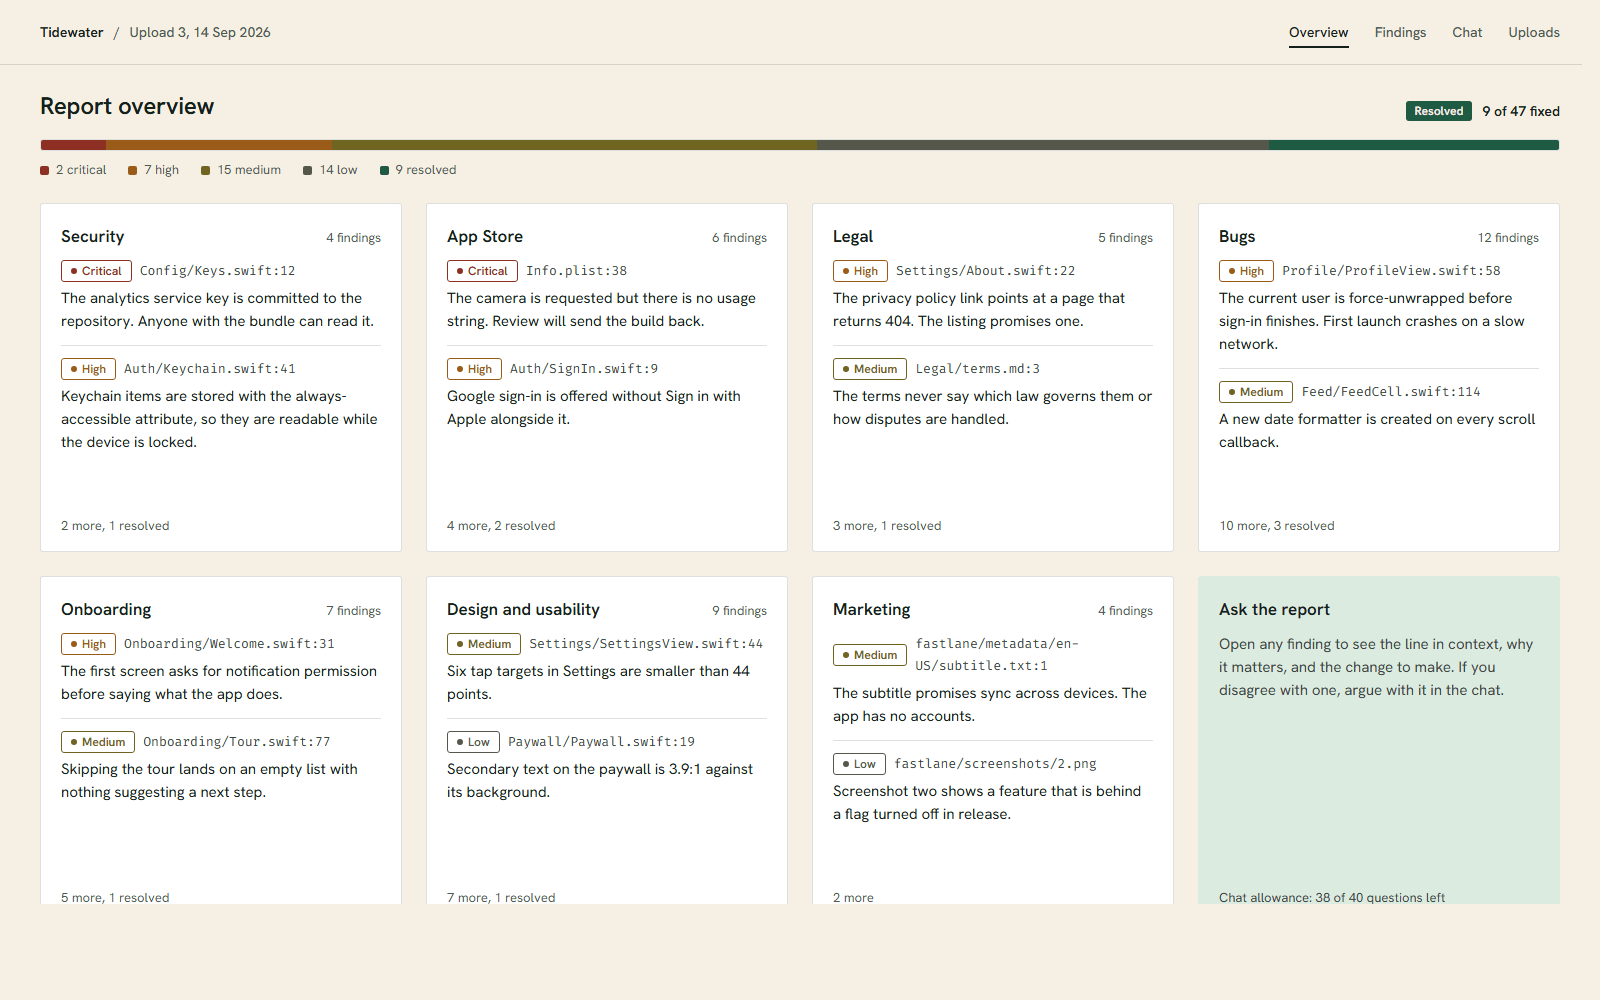Viewport: 1600px width, 1000px height.
Task: Click the Medium badge for Onboarding/Tour.swift:77
Action: (98, 742)
